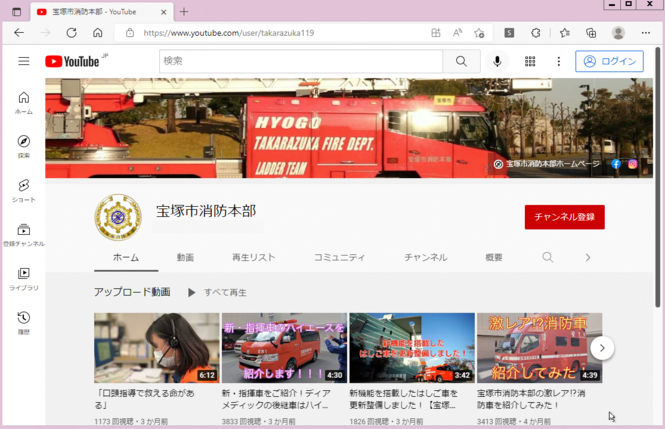Image resolution: width=665 pixels, height=429 pixels.
Task: Open the YouTube settings three-dot menu
Action: point(559,61)
